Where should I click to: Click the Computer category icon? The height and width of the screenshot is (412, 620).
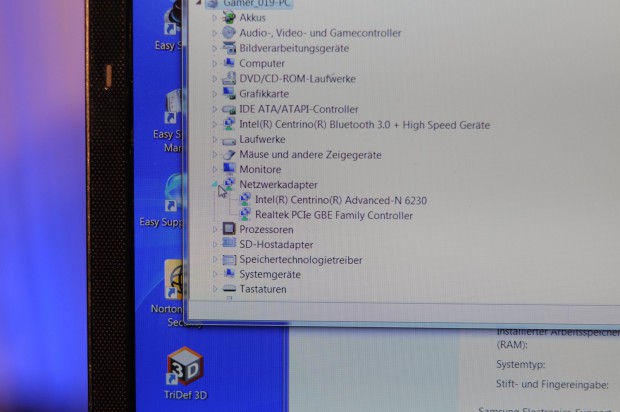pos(229,63)
